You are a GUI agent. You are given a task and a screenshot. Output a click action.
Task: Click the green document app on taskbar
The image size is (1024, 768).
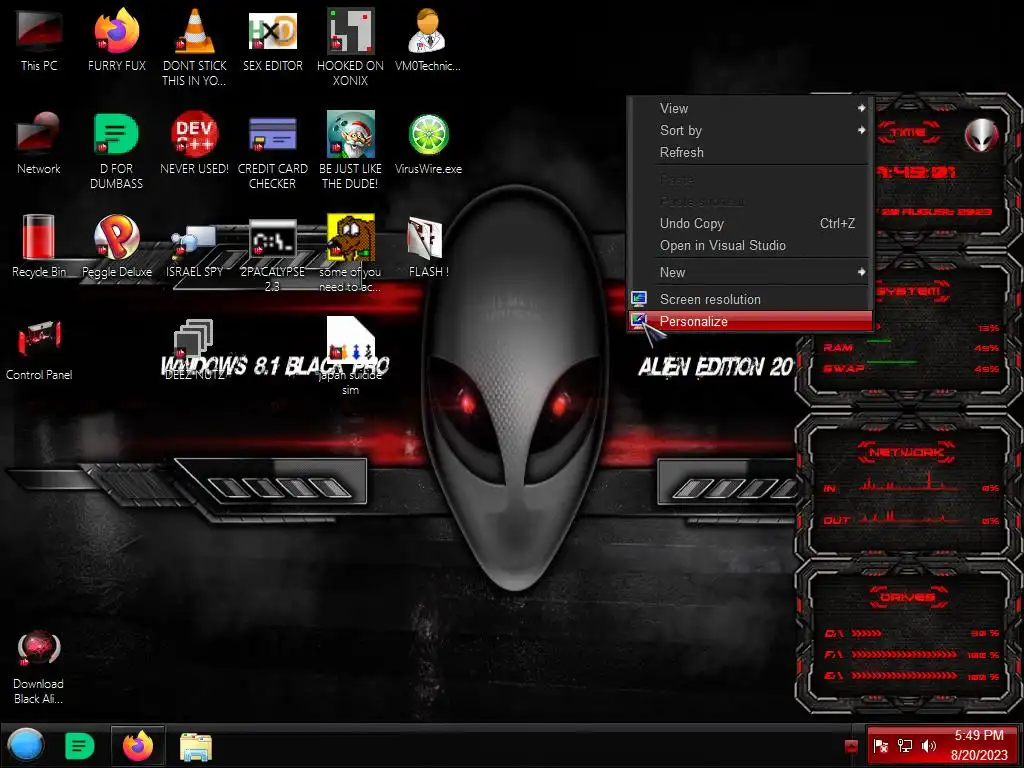pos(80,746)
